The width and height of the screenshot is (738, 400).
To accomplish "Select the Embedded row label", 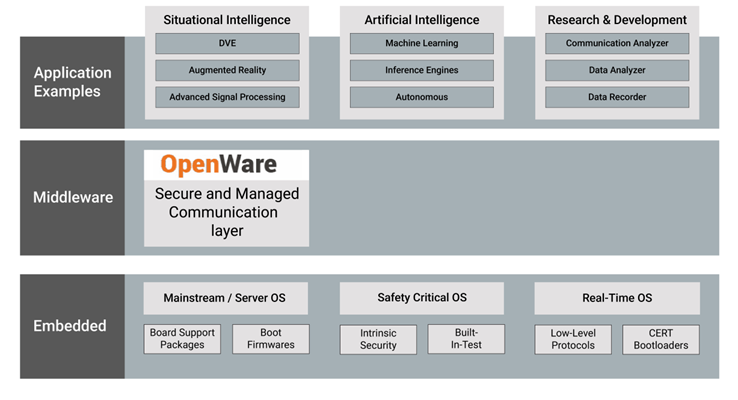I will 71,326.
